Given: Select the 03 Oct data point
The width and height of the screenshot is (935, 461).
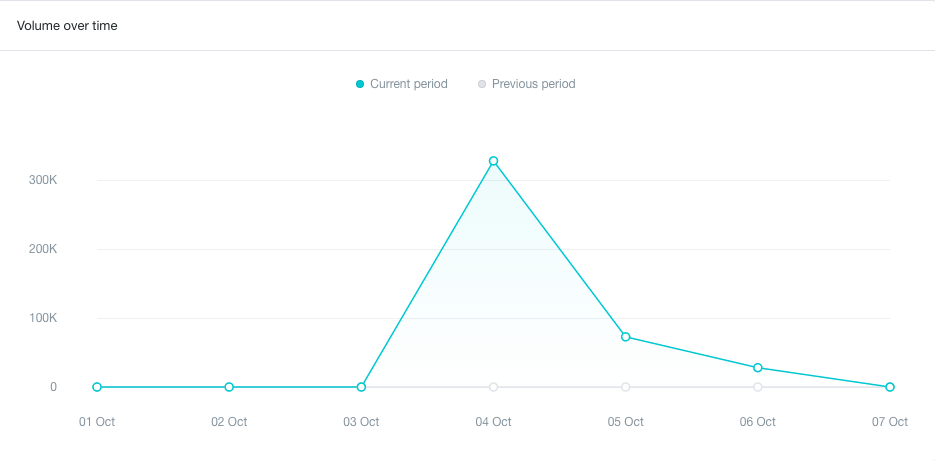Looking at the screenshot, I should point(361,387).
